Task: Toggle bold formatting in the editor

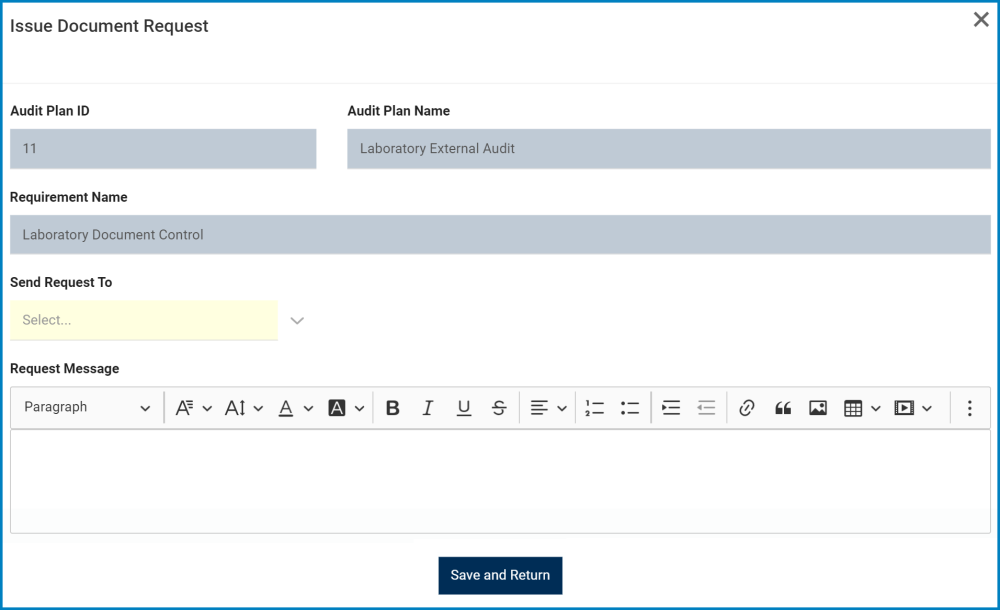Action: pos(393,407)
